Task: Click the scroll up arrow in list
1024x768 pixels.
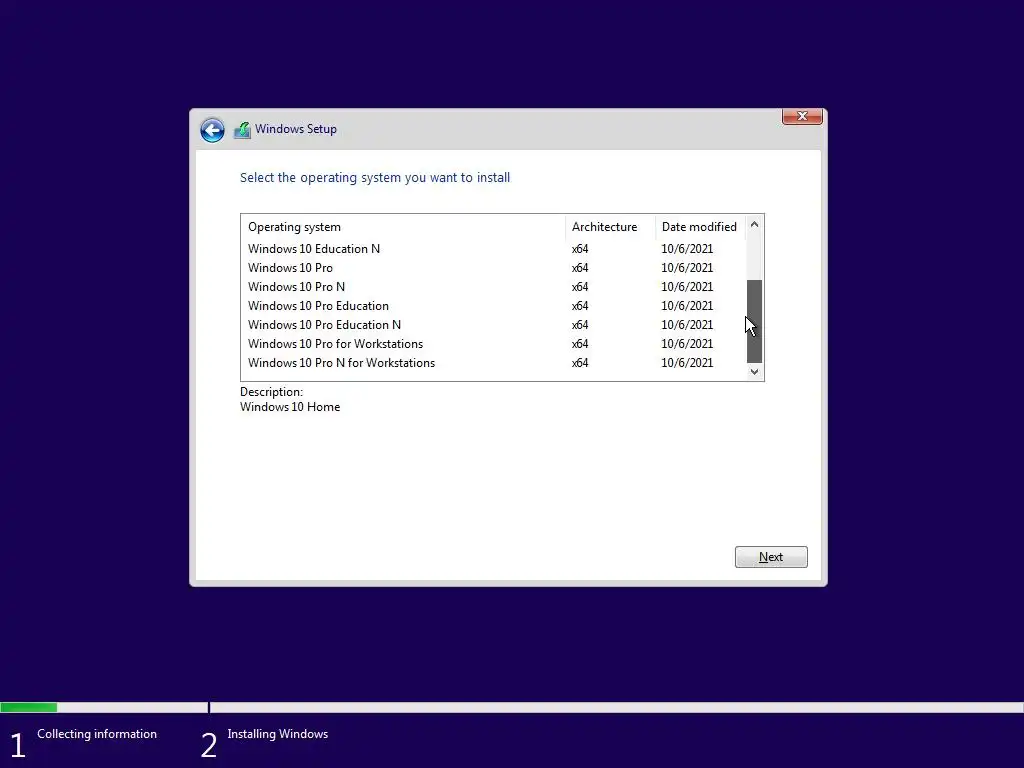Action: pos(754,224)
